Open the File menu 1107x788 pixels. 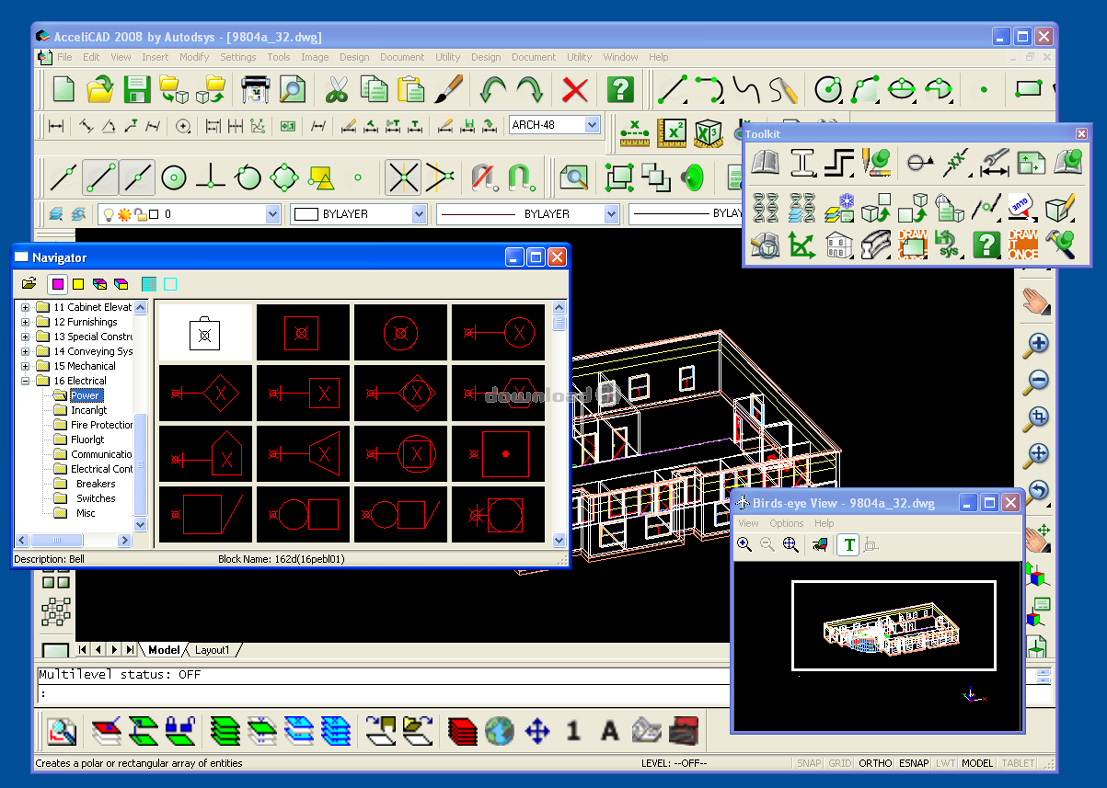[64, 57]
